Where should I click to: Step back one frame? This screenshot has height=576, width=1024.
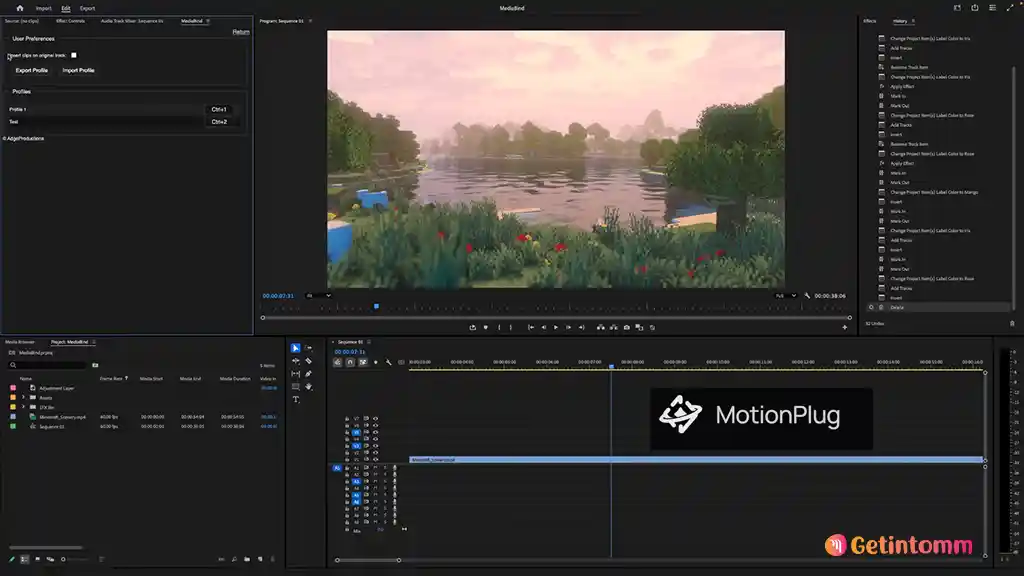click(543, 327)
